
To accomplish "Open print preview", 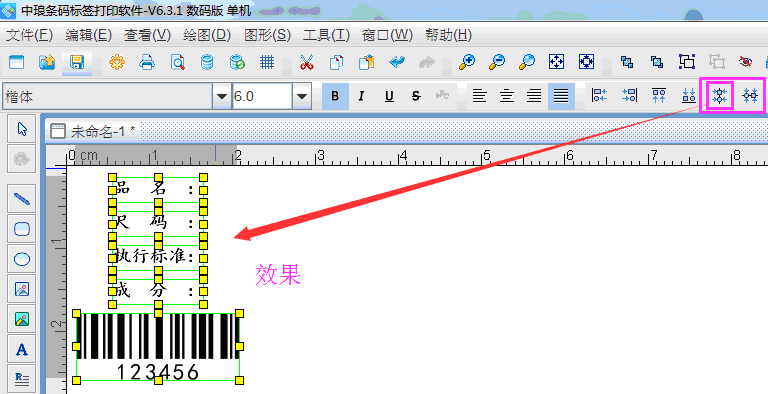I will click(177, 62).
